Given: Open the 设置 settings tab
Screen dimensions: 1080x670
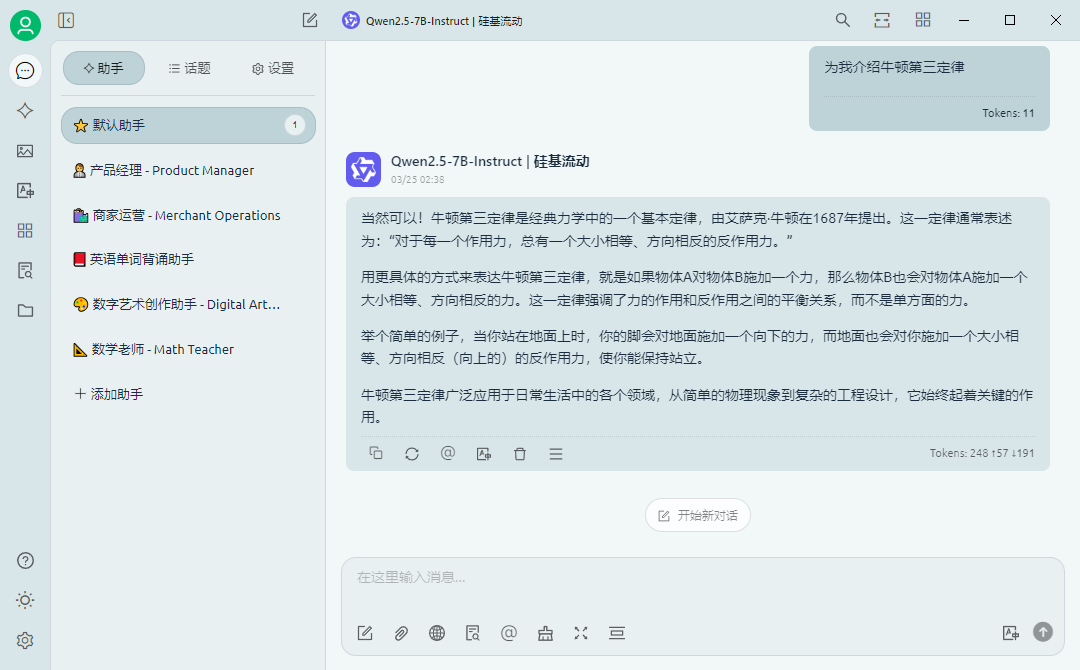Looking at the screenshot, I should coord(270,68).
